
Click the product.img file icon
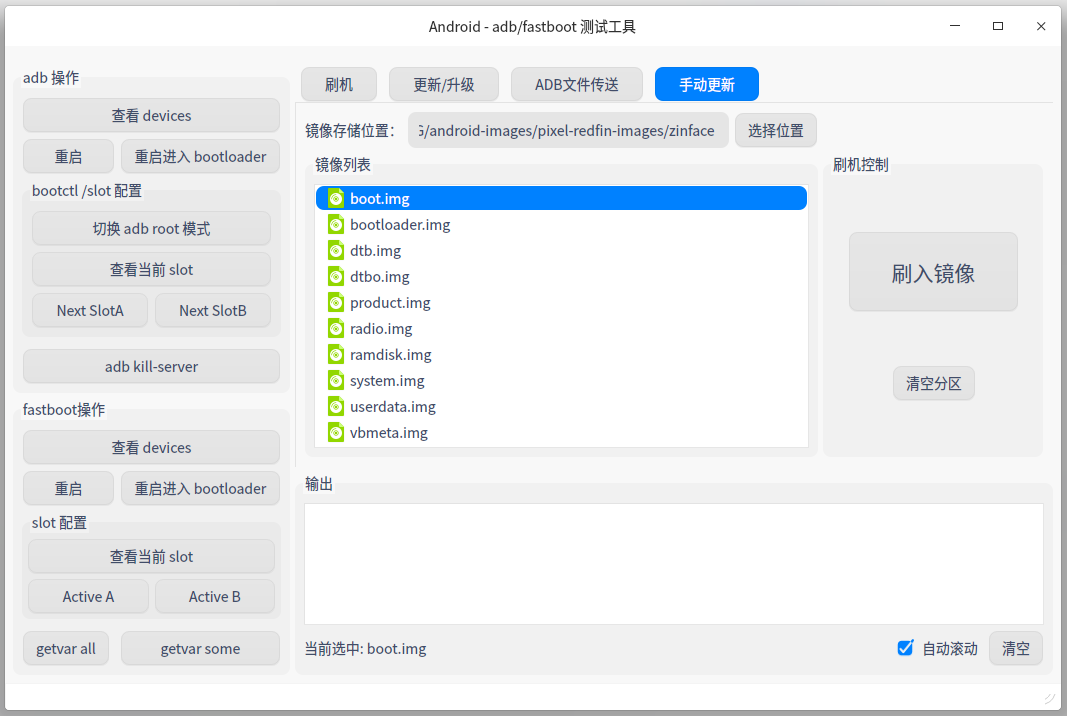tap(335, 303)
